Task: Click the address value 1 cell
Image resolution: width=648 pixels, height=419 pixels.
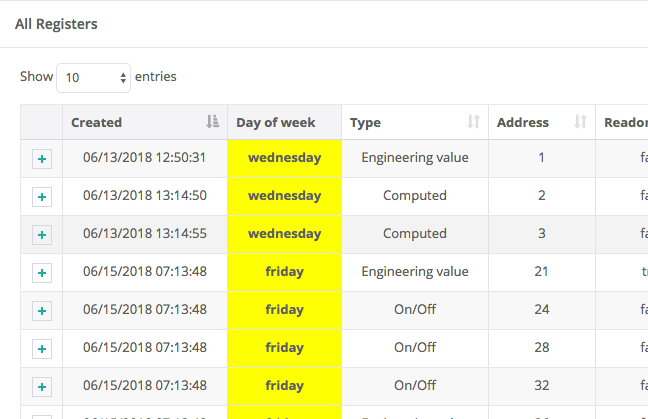Action: [x=541, y=158]
